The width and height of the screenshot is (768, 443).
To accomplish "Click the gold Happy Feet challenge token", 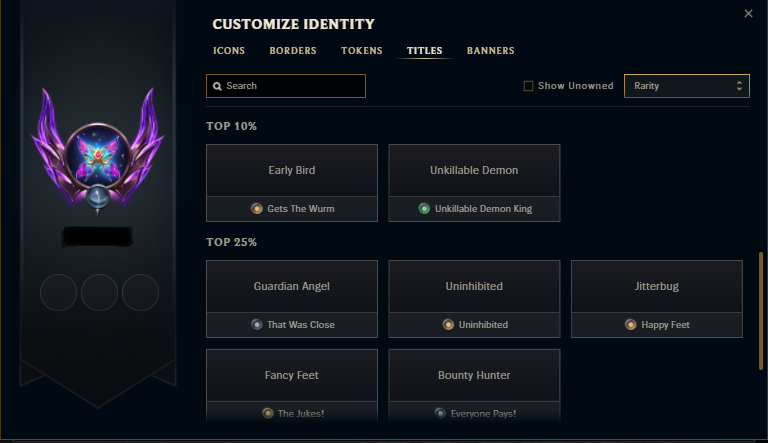I will click(630, 324).
